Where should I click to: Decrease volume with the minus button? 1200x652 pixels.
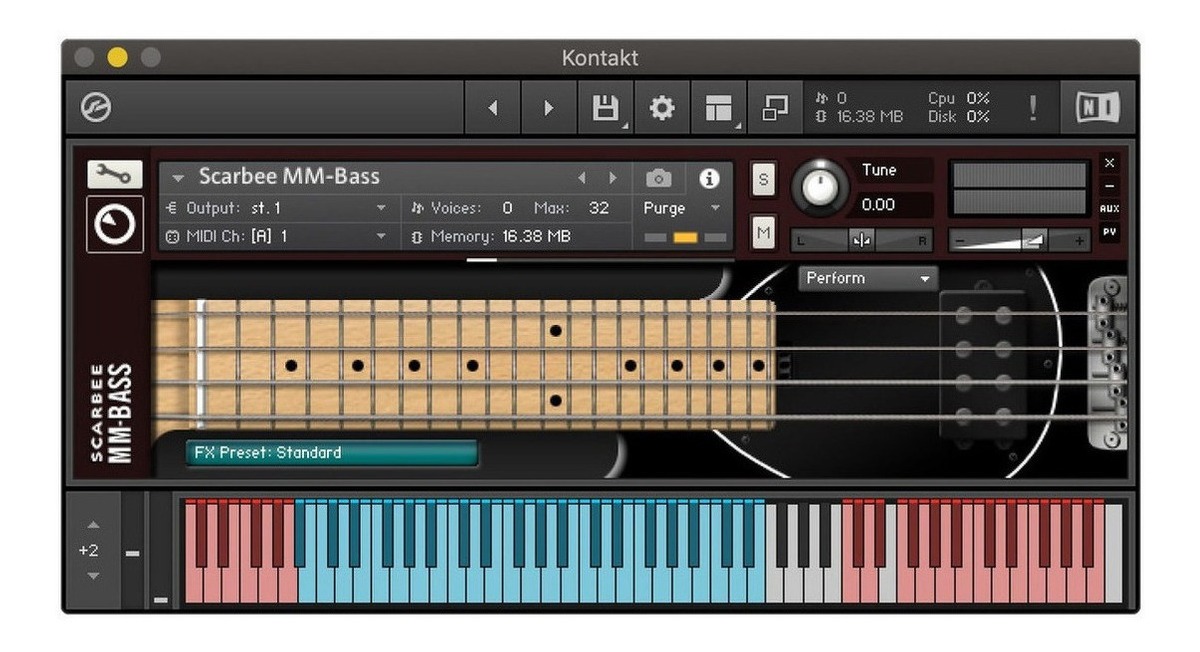[959, 240]
